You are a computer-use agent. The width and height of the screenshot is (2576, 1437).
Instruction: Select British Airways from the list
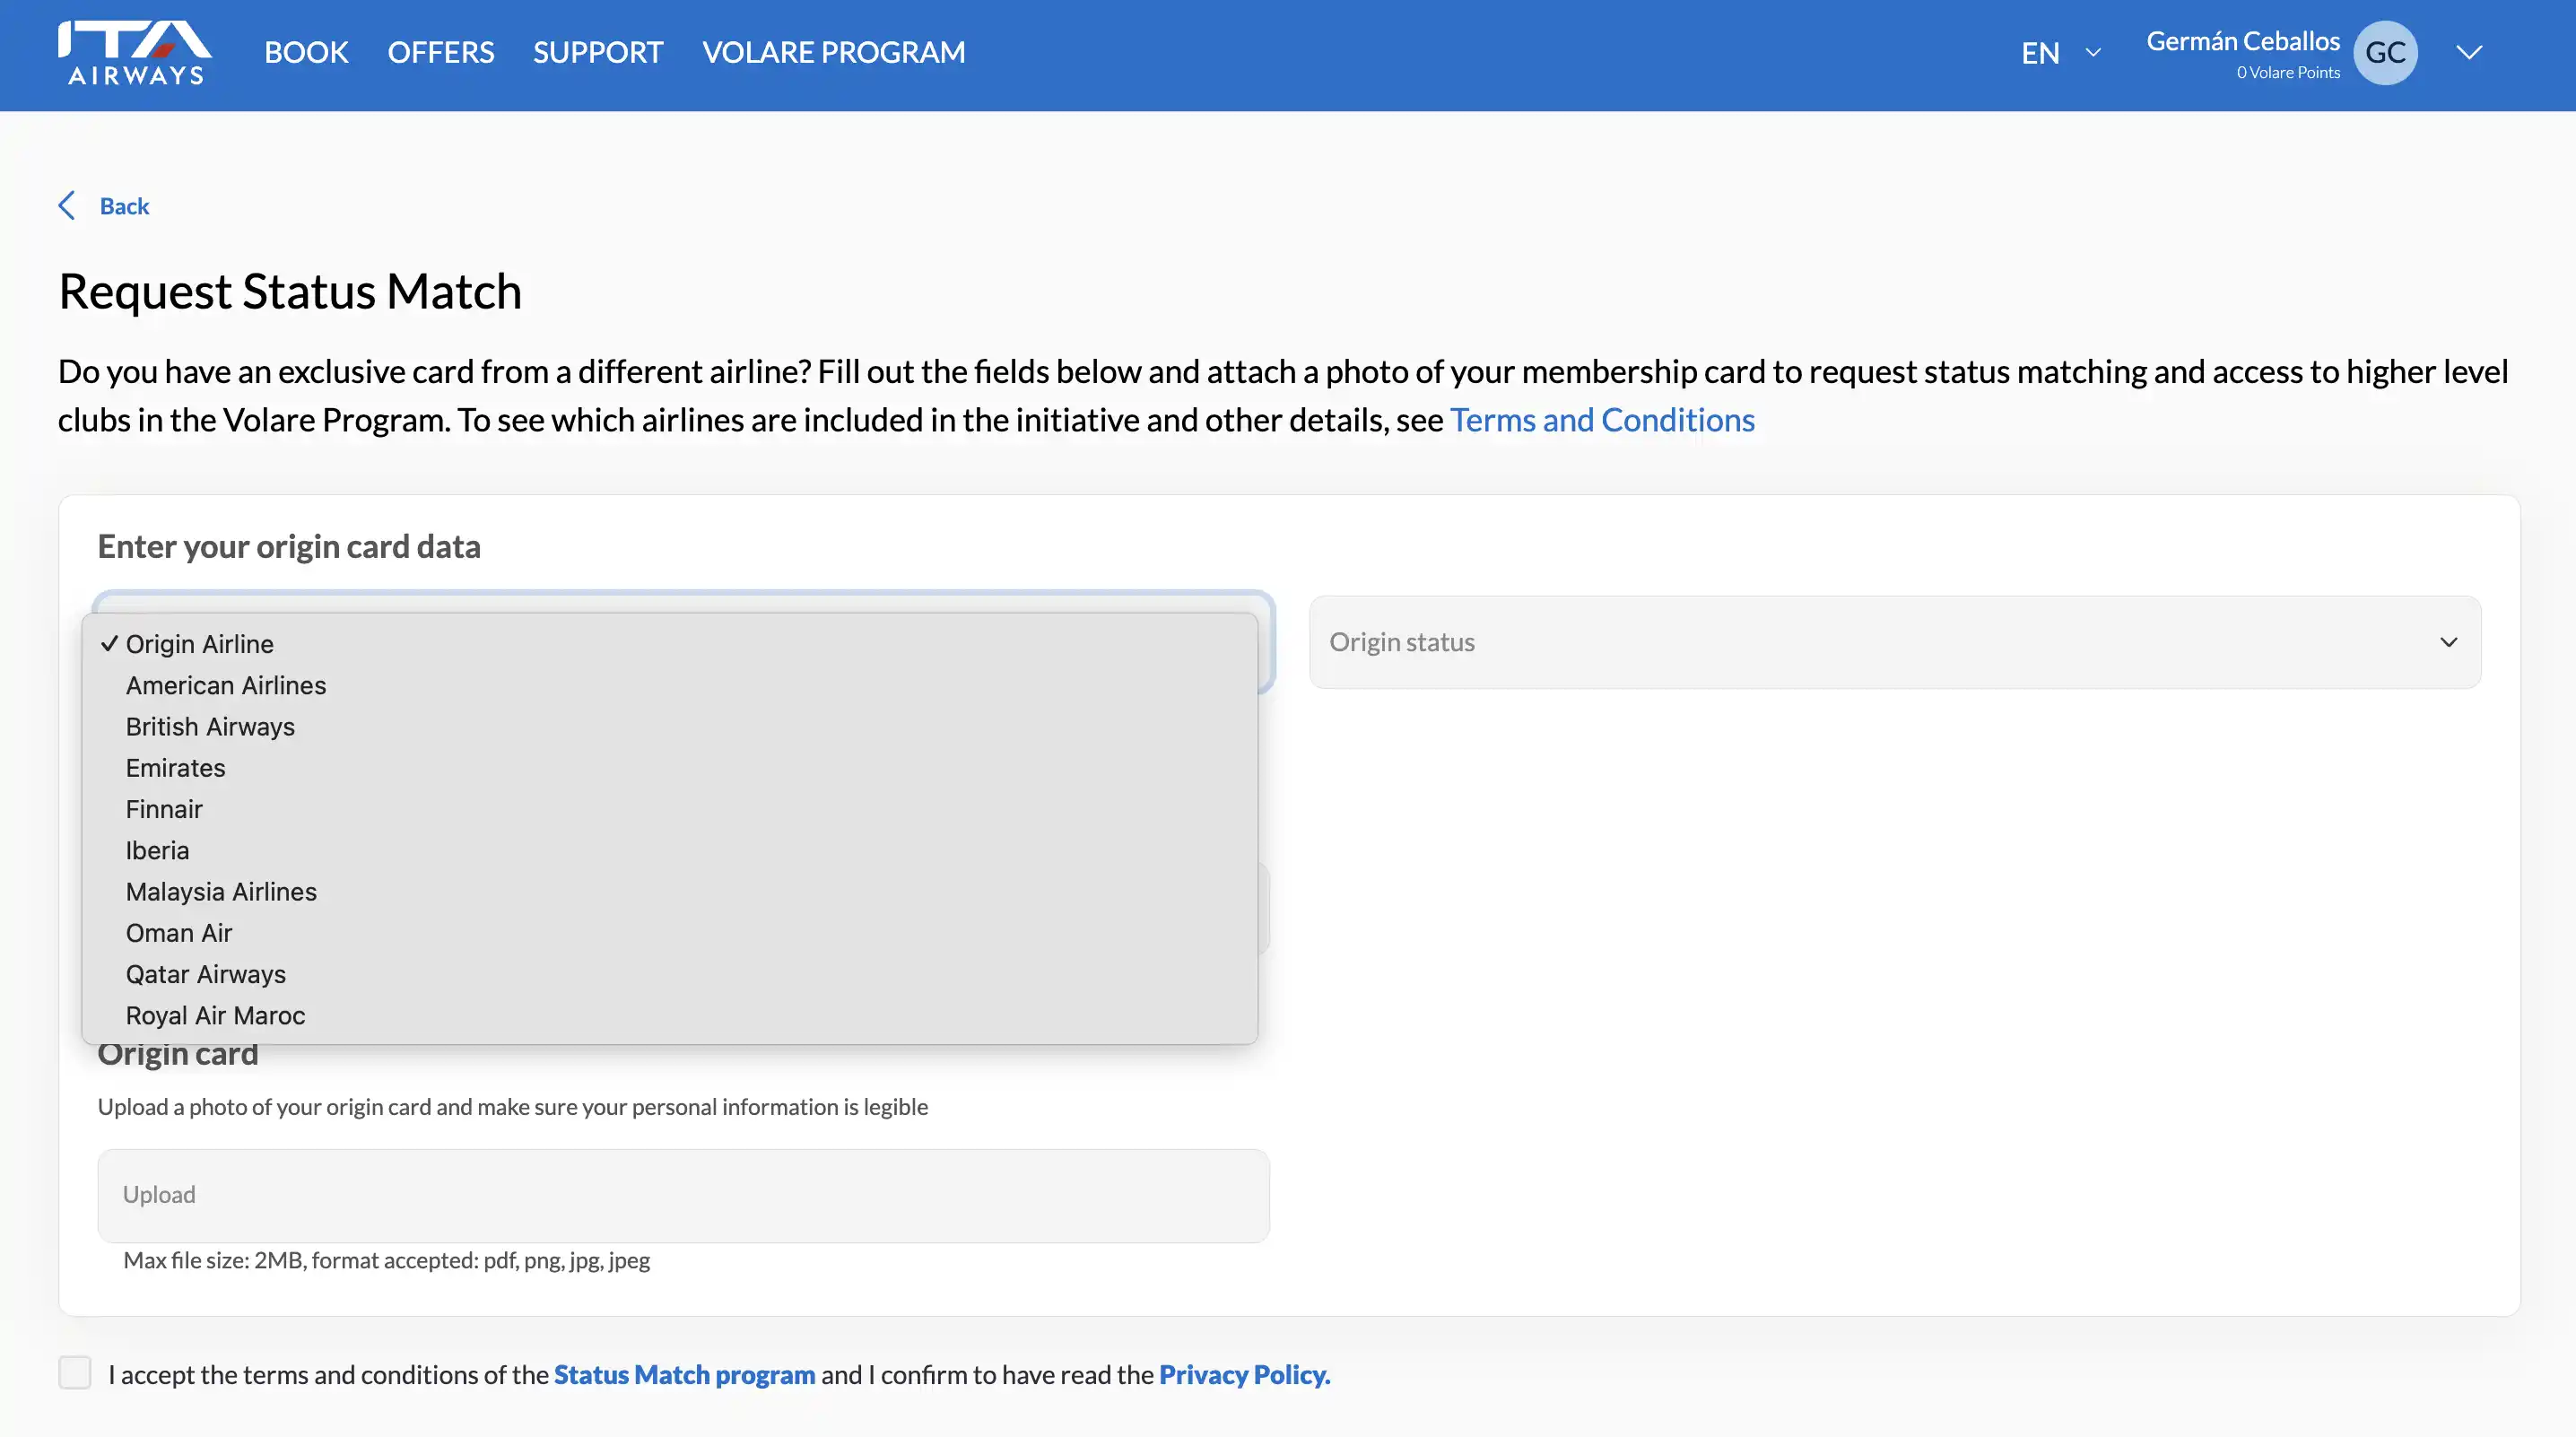click(669, 726)
